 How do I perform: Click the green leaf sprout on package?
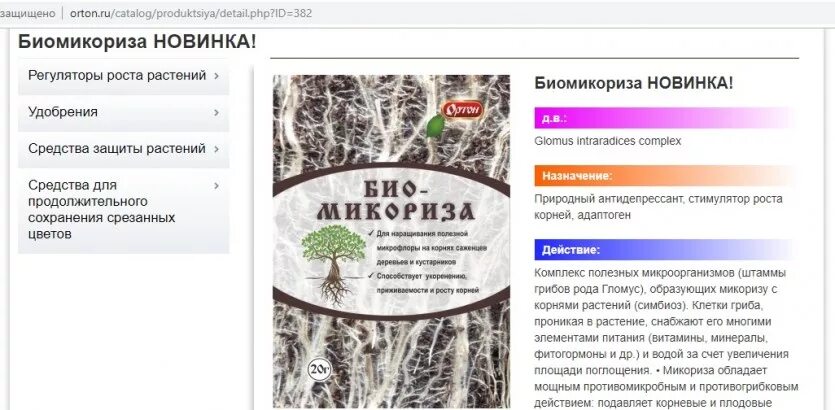pos(435,128)
